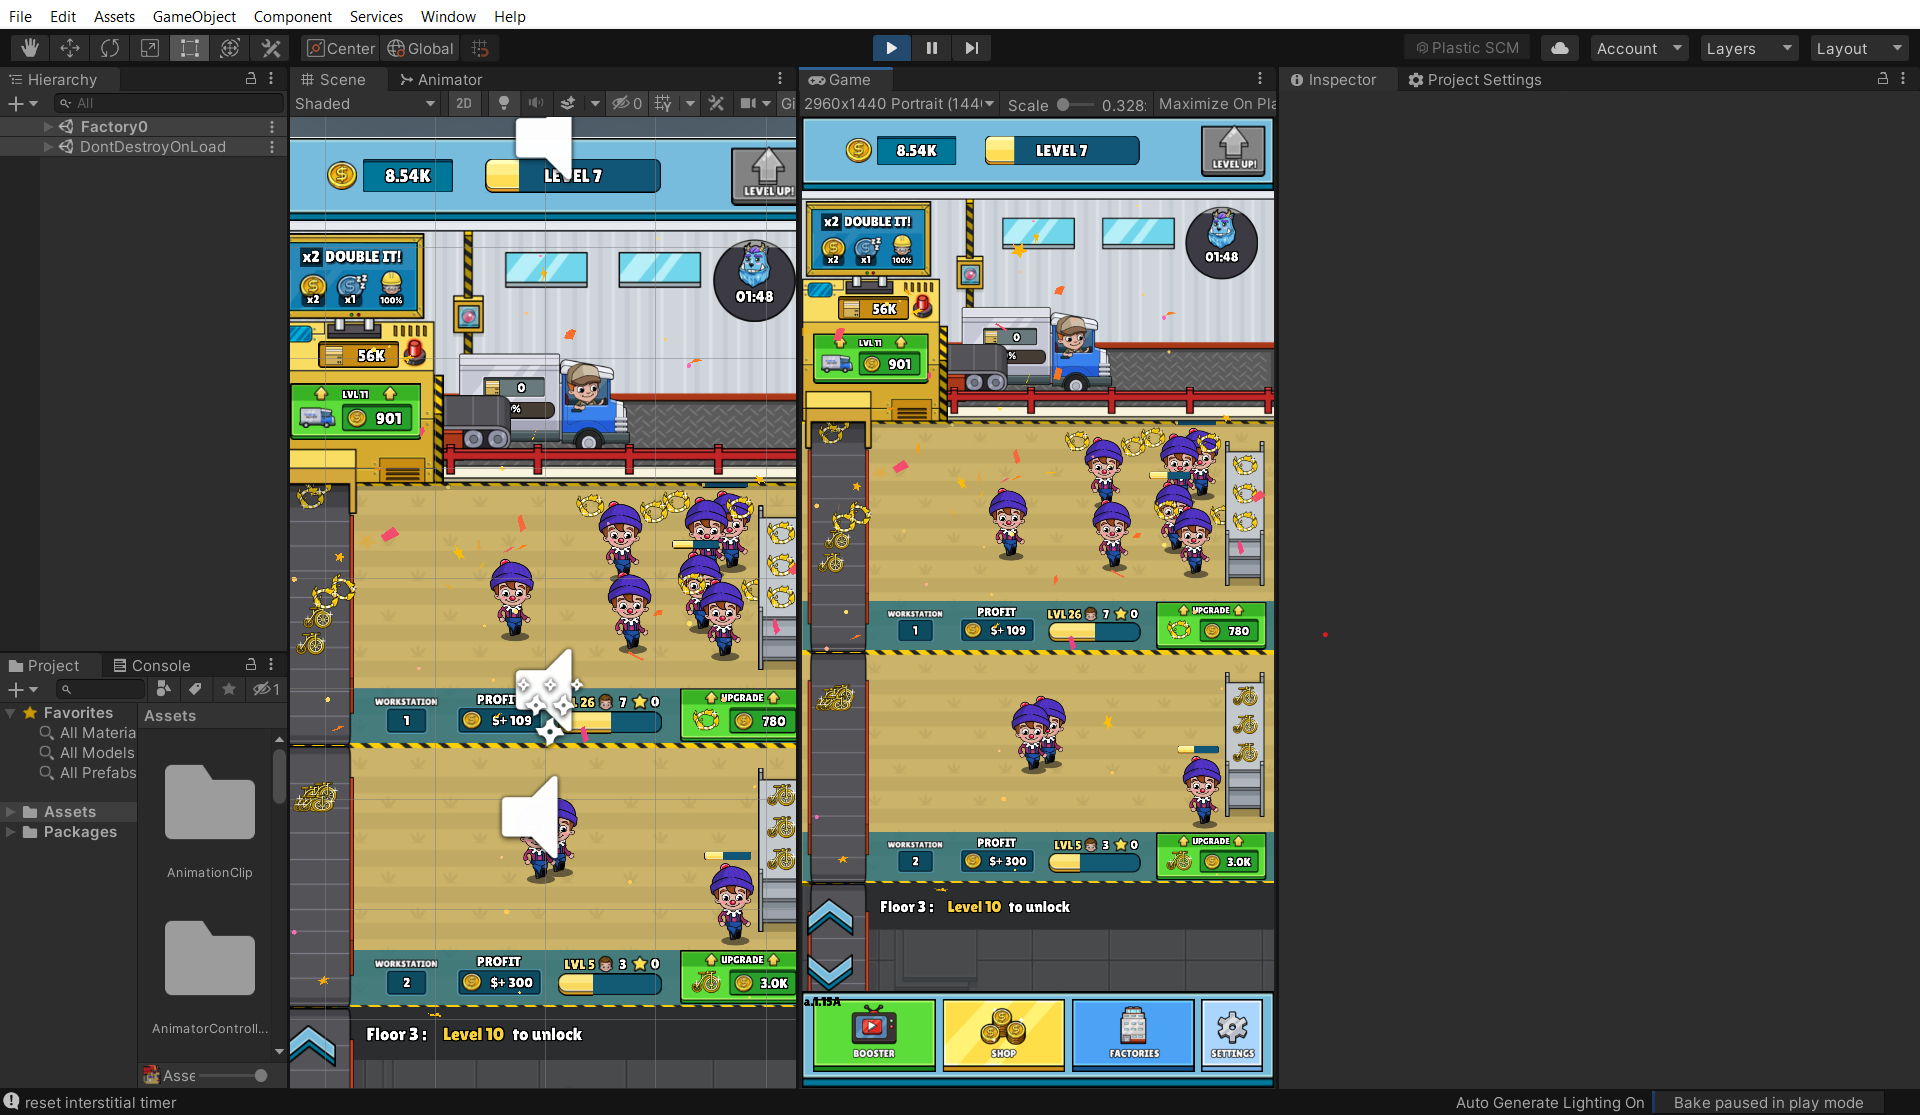1920x1115 pixels.
Task: Open the Layout dropdown
Action: coord(1857,47)
